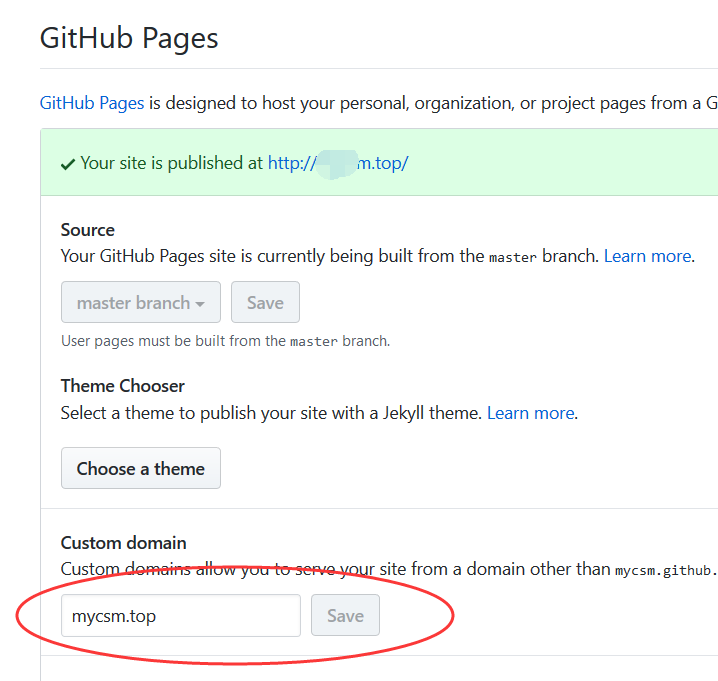718x681 pixels.
Task: Click the Save button beside master branch
Action: click(x=265, y=303)
